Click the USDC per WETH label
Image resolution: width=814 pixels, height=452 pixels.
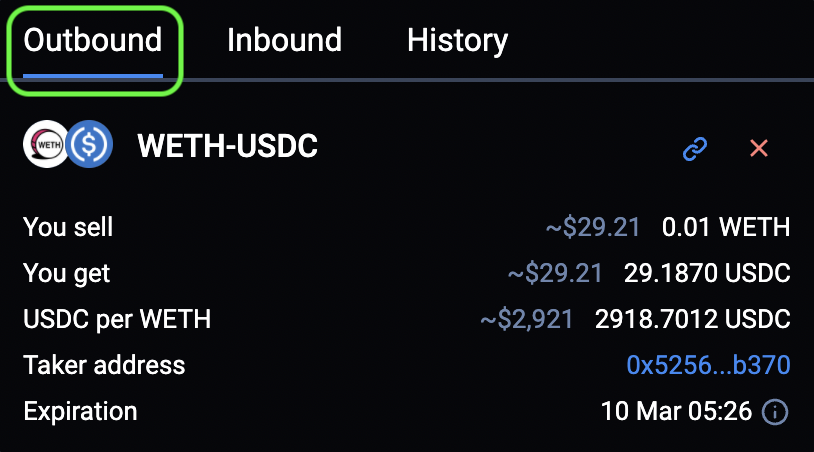click(x=117, y=319)
